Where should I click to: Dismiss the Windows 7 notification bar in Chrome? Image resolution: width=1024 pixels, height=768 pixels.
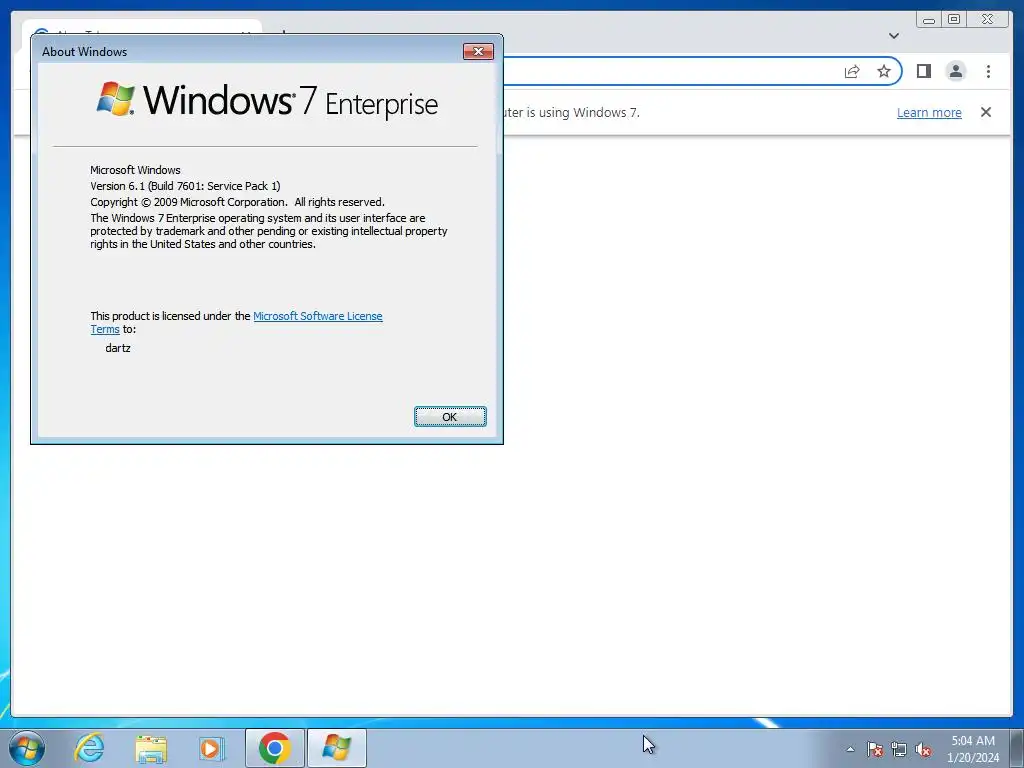[x=986, y=112]
